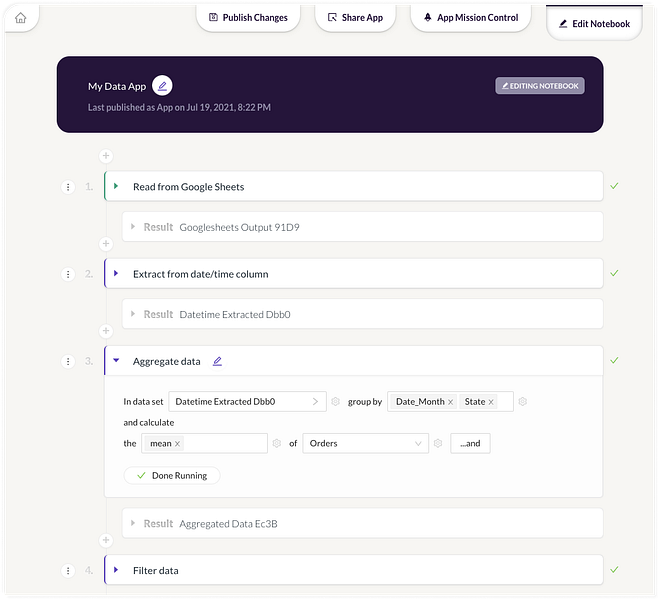Expand the Filter data step
This screenshot has width=659, height=600.
coord(116,570)
